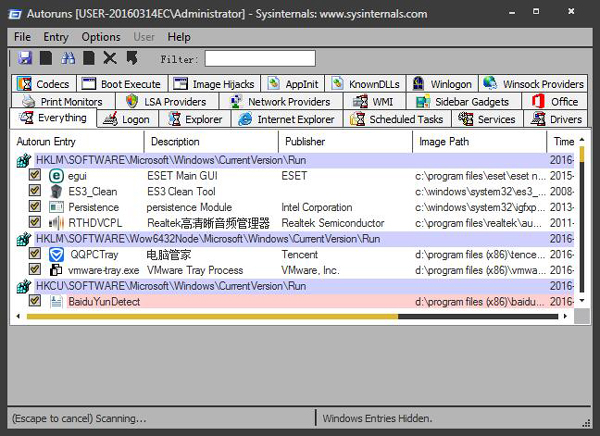The width and height of the screenshot is (600, 436).
Task: Toggle the egui autorun checkbox
Action: click(x=35, y=175)
